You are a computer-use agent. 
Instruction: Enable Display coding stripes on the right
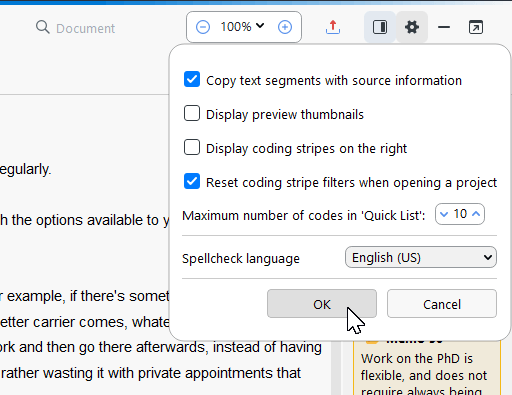pyautogui.click(x=192, y=147)
